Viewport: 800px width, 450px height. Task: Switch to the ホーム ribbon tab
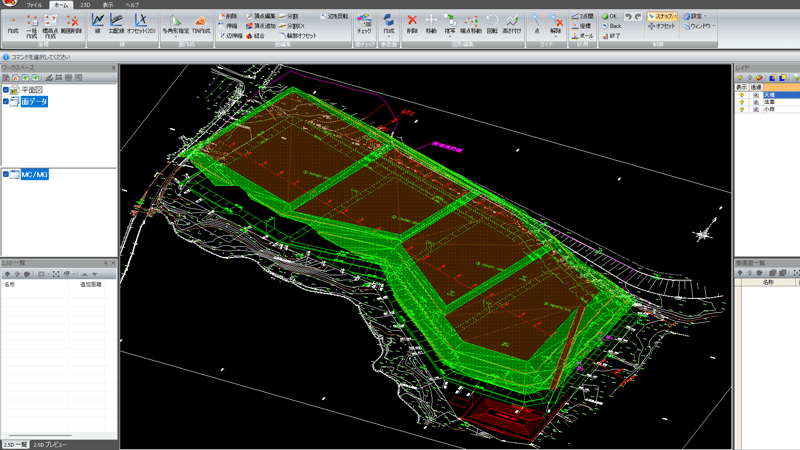pos(61,5)
